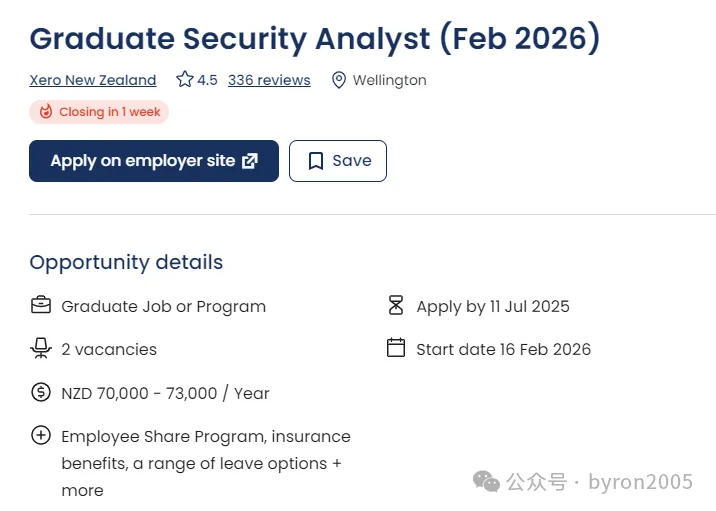
Task: Click the location pin icon beside Wellington
Action: [x=339, y=80]
